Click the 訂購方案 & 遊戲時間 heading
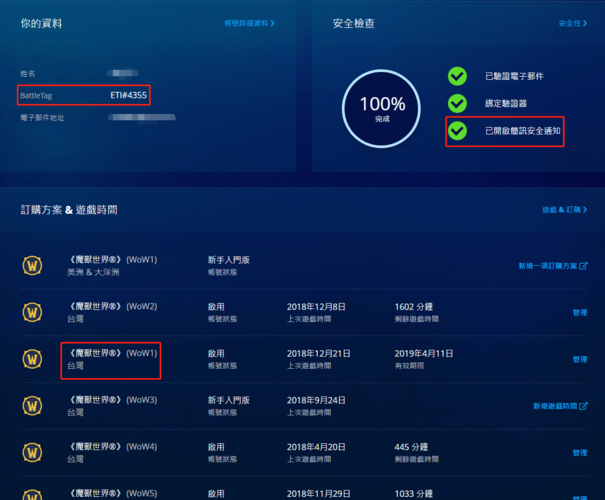Image resolution: width=605 pixels, height=500 pixels. [x=69, y=210]
